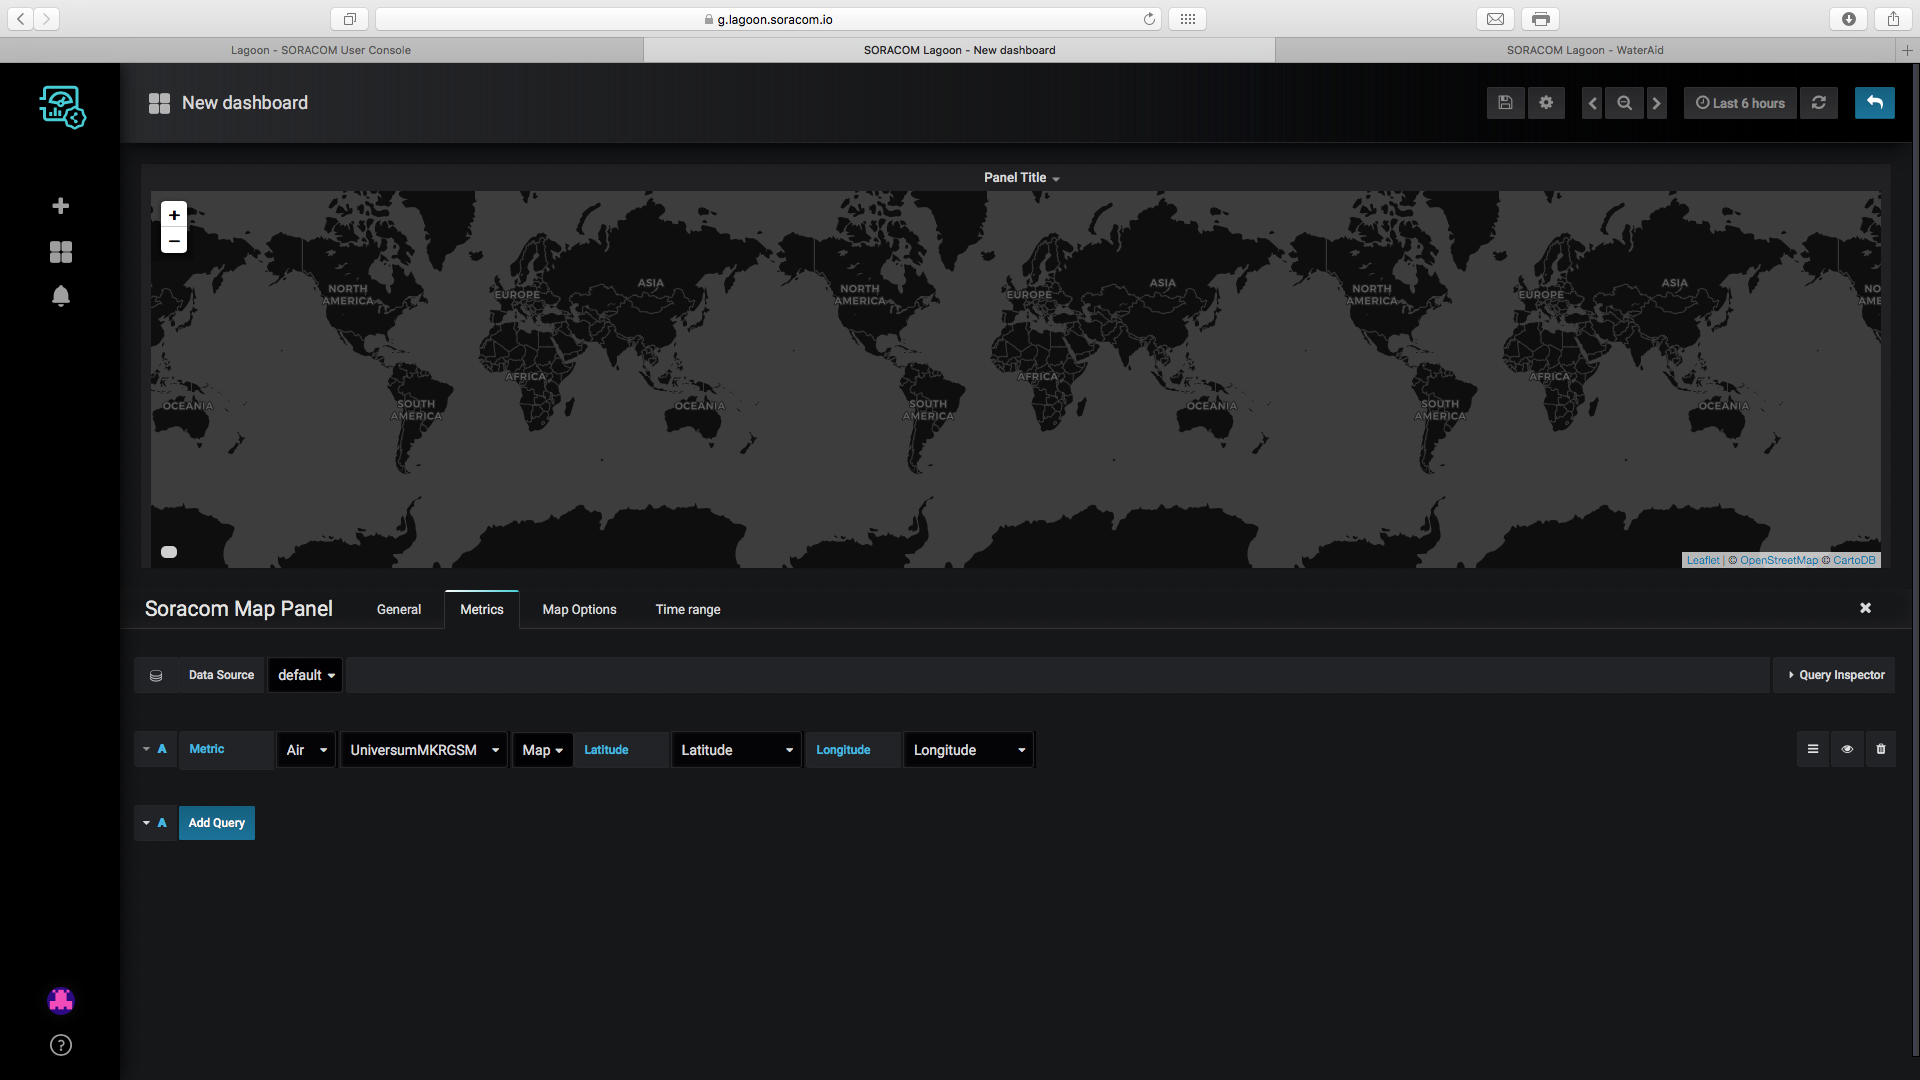Refresh the dashboard

tap(1819, 103)
